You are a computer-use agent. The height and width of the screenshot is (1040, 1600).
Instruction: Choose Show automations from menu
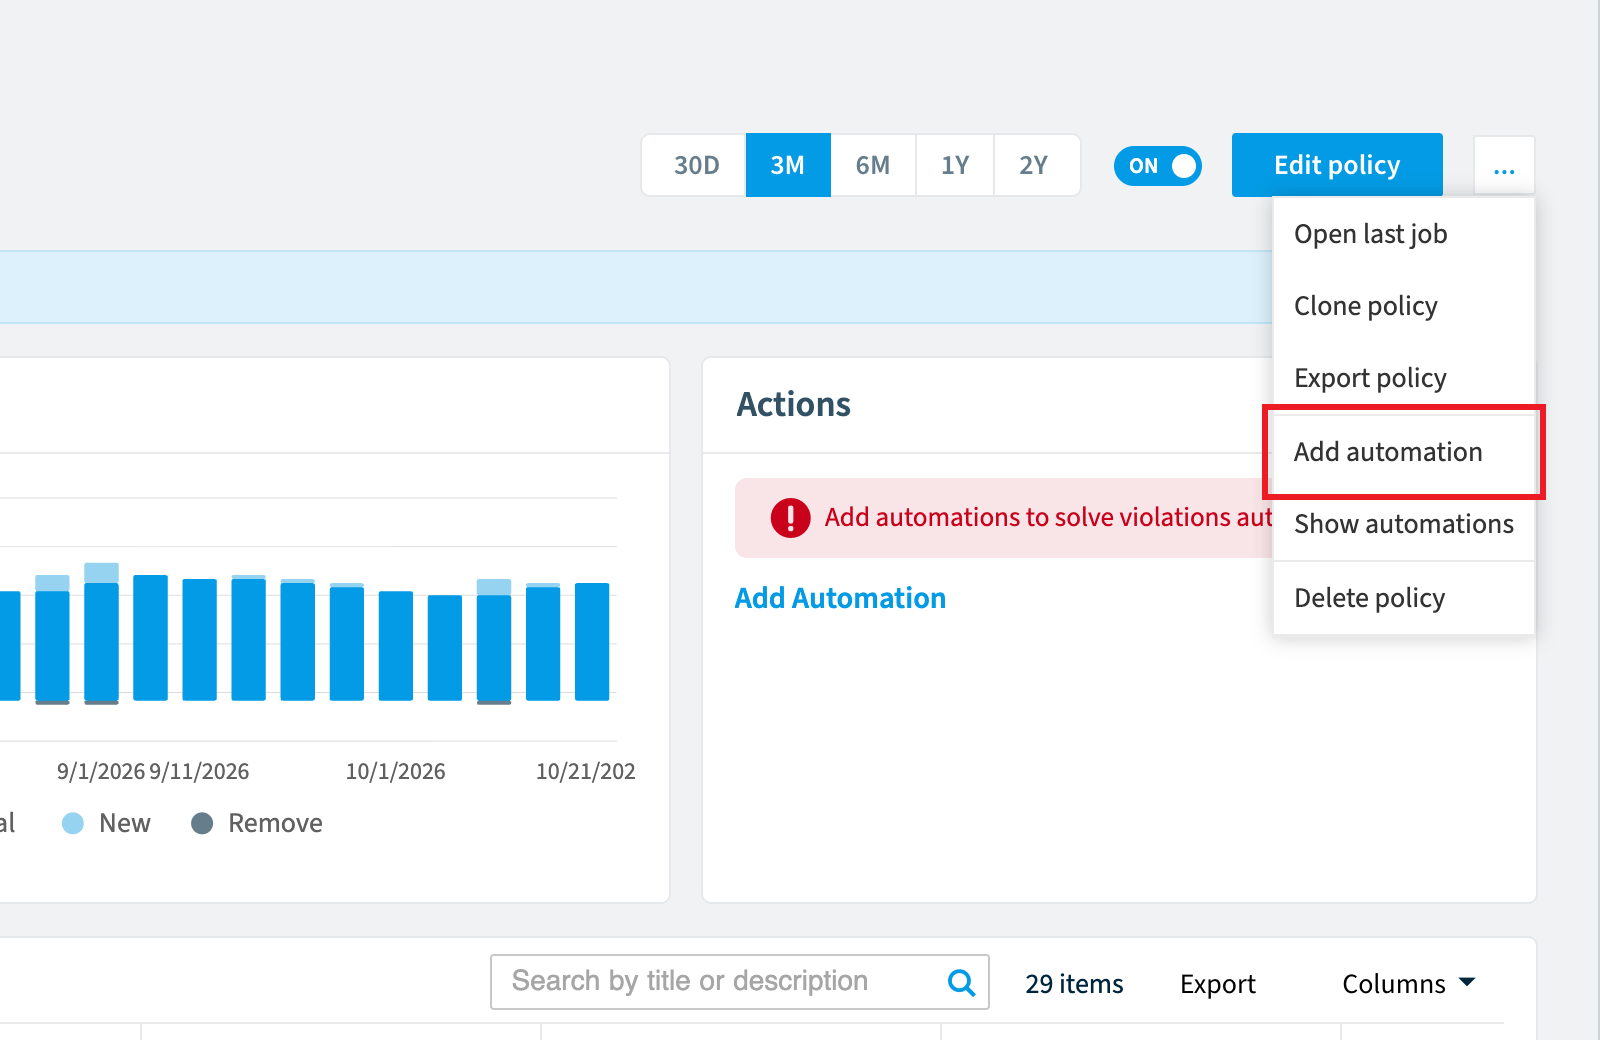[x=1404, y=524]
